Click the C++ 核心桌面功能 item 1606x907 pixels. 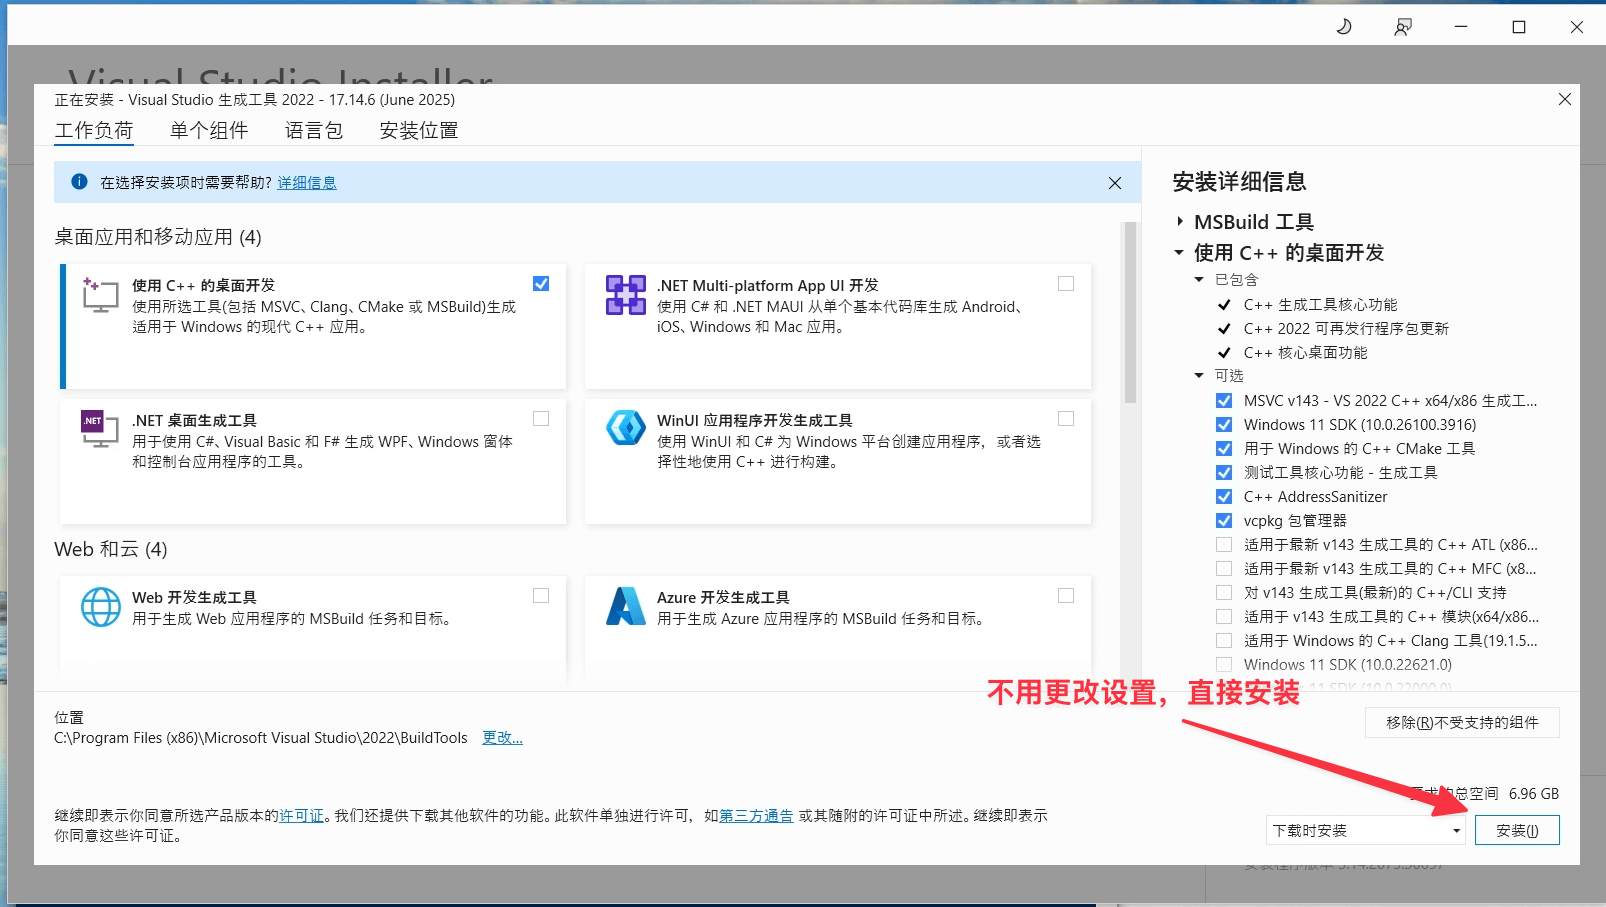1305,352
